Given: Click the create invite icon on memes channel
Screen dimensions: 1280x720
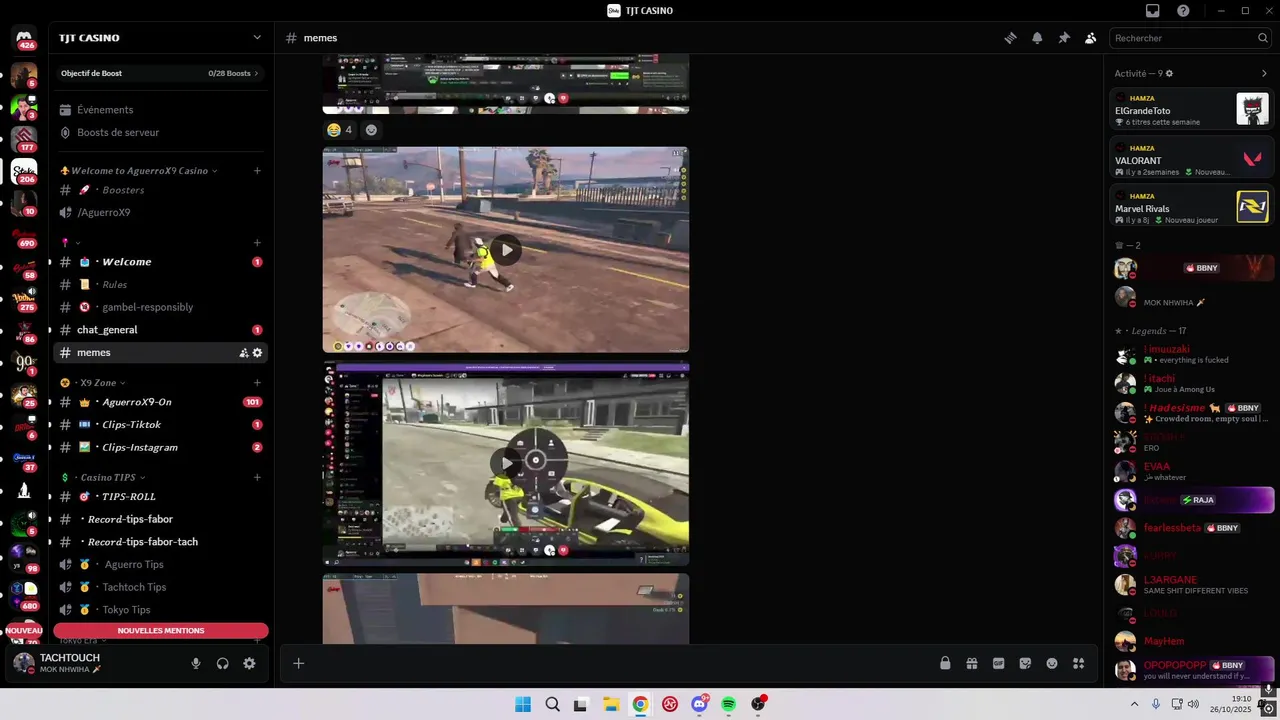Looking at the screenshot, I should click(244, 353).
